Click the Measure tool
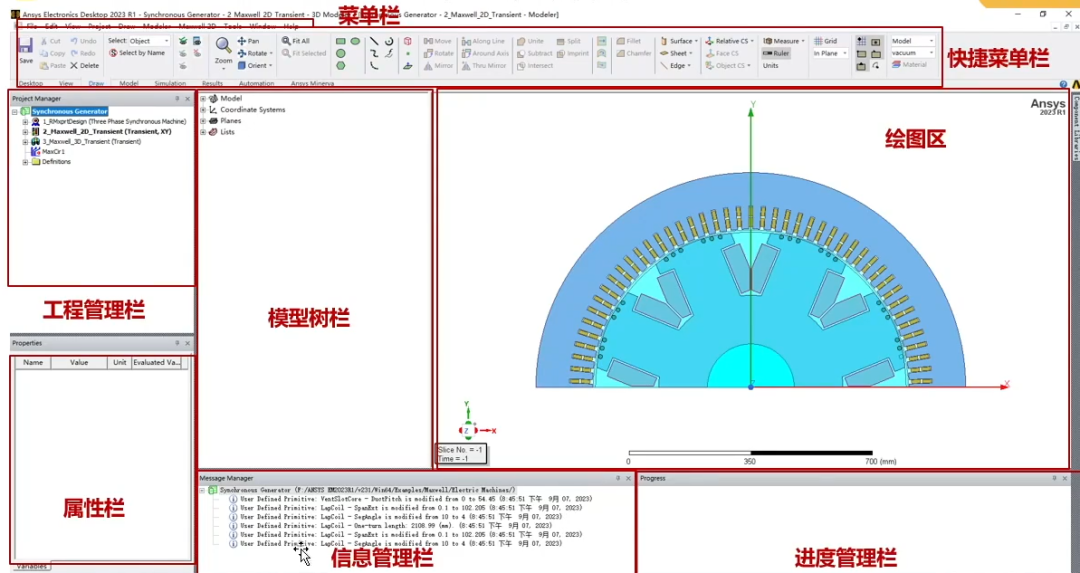Screen dimensions: 1080x573 783,41
